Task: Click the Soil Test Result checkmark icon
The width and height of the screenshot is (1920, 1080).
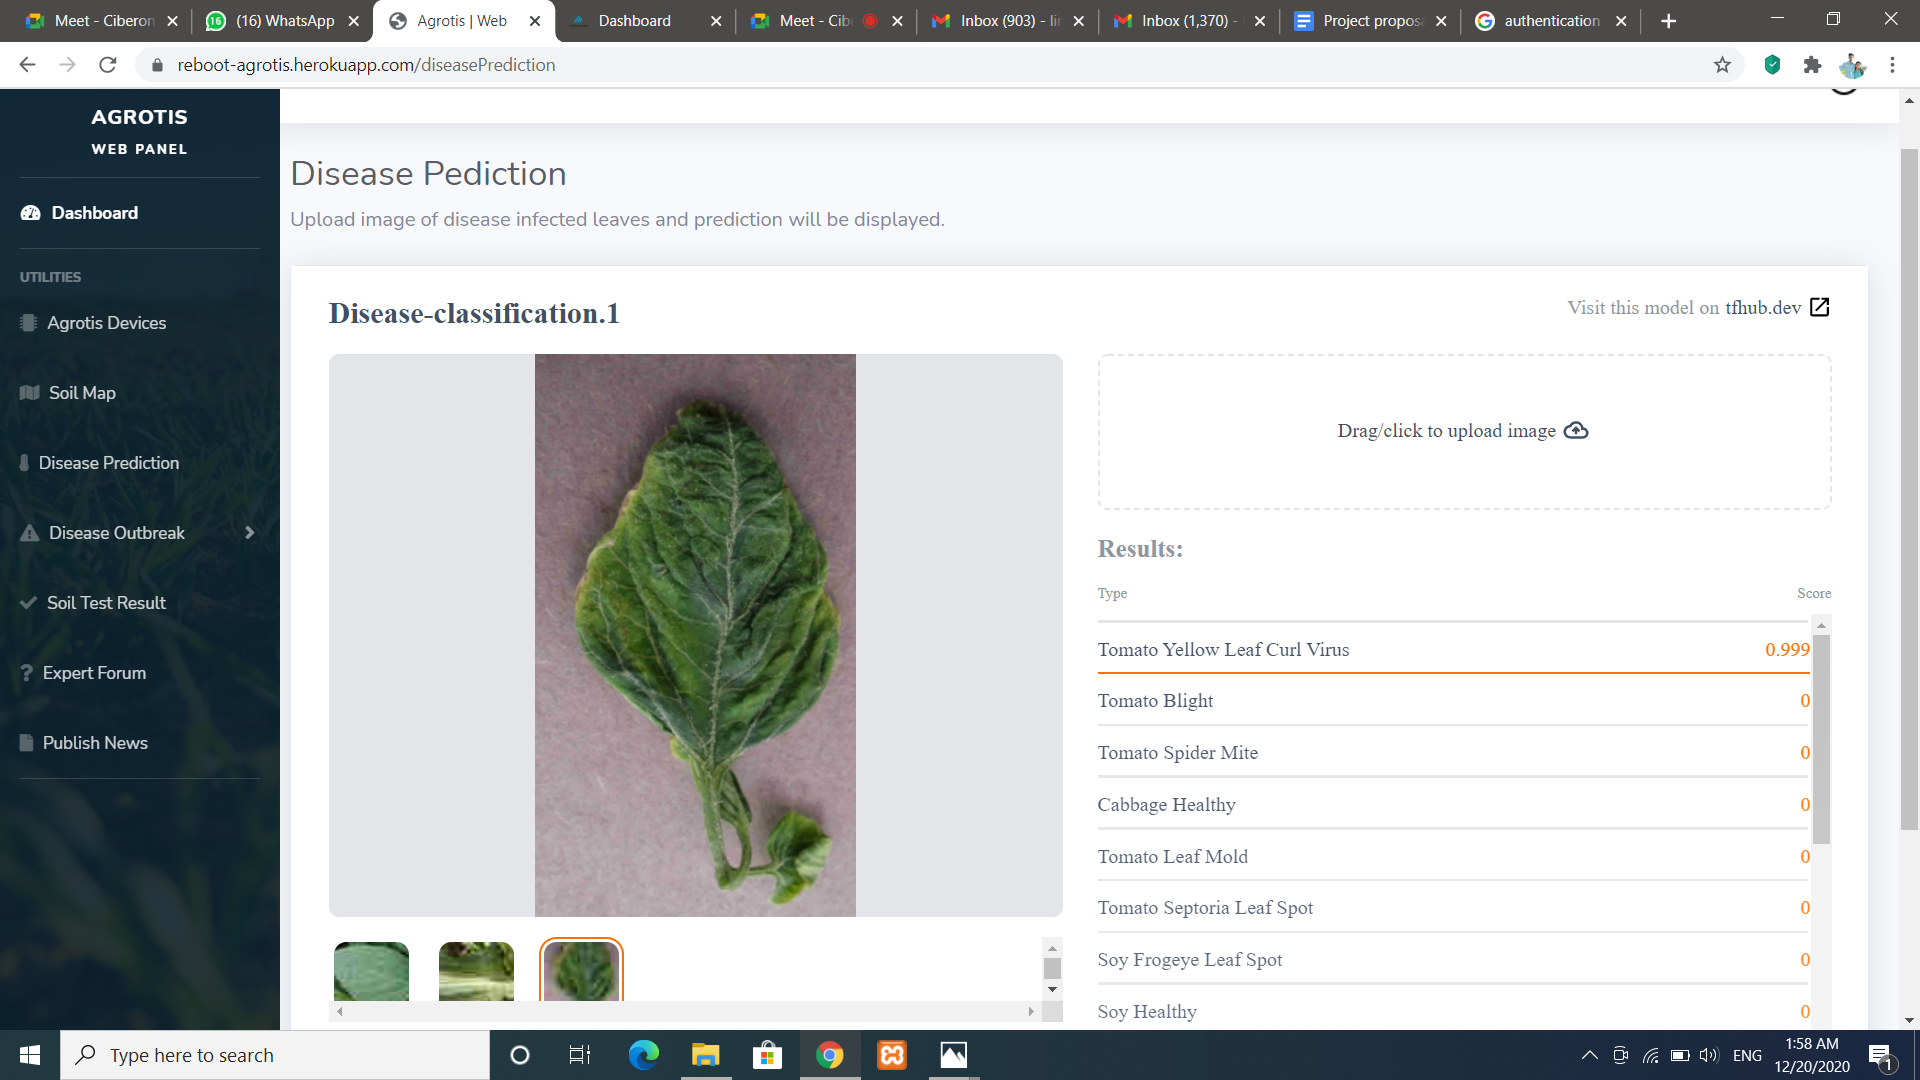Action: (28, 603)
